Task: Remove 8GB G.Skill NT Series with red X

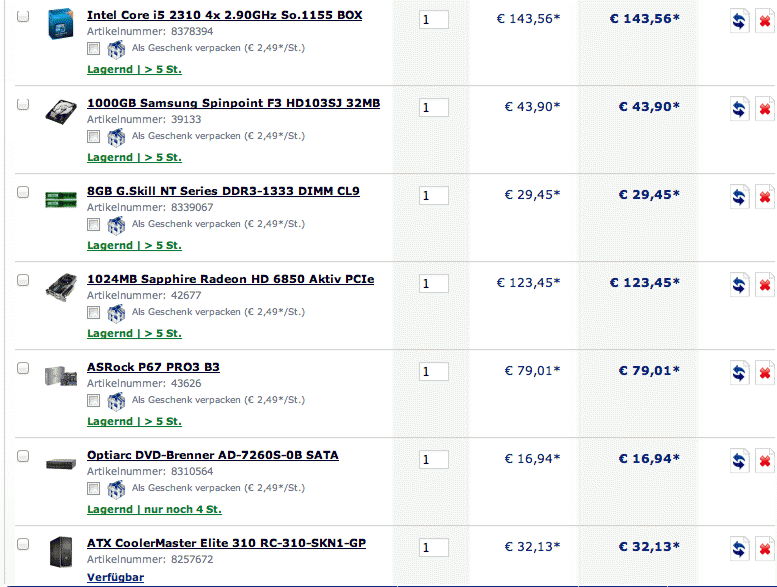Action: click(765, 197)
